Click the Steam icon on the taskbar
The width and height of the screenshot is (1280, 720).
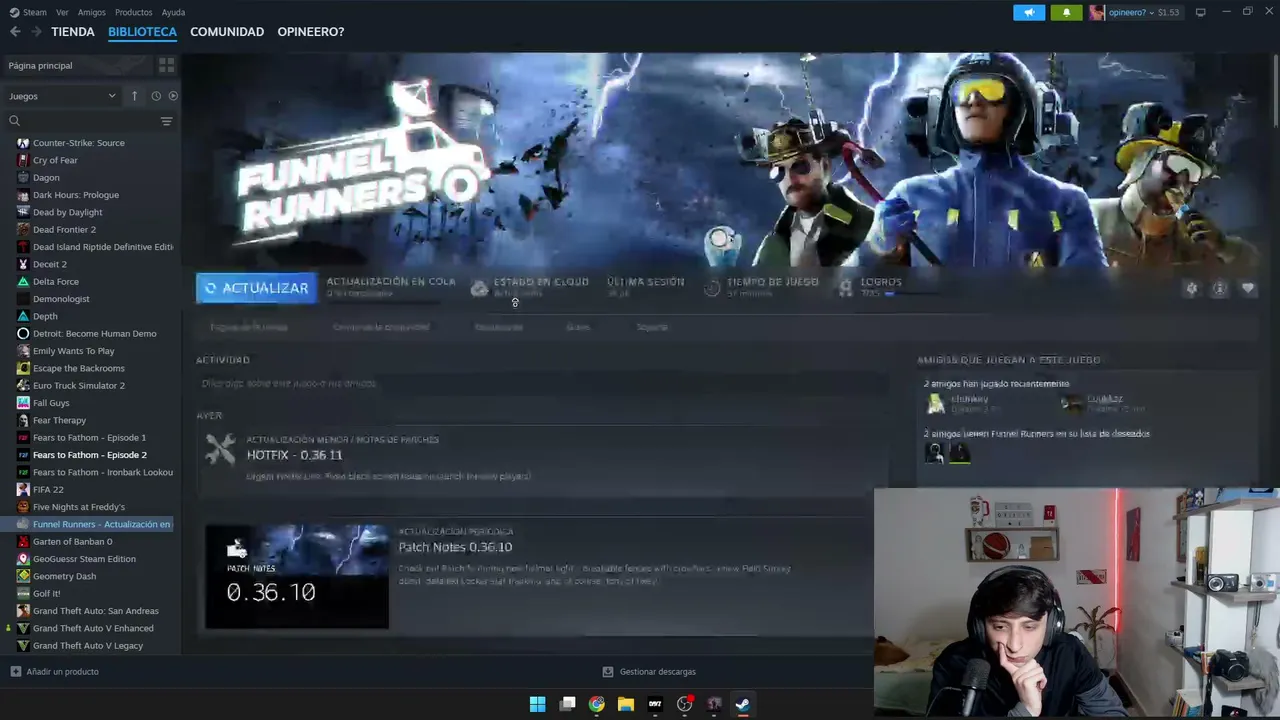pyautogui.click(x=743, y=704)
